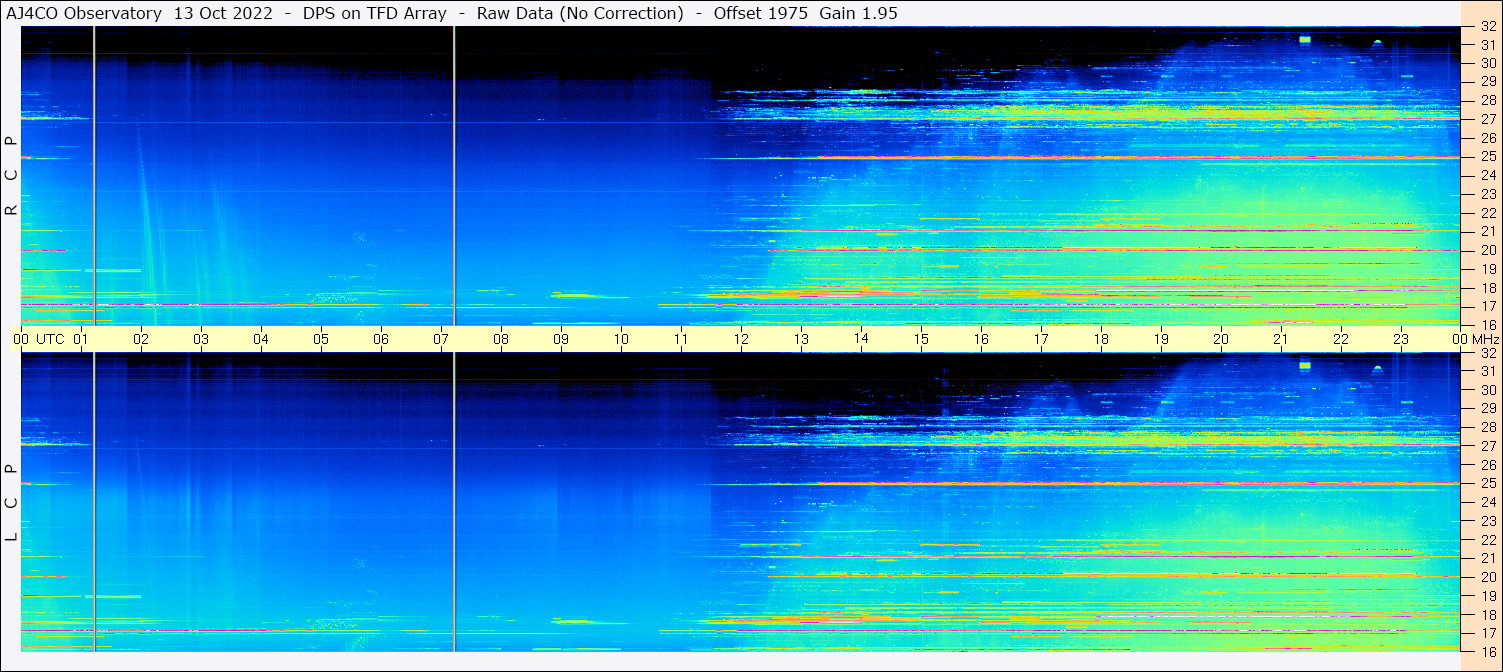Viewport: 1503px width, 672px height.
Task: Click the 14 hour tick on UTC axis
Action: click(861, 339)
